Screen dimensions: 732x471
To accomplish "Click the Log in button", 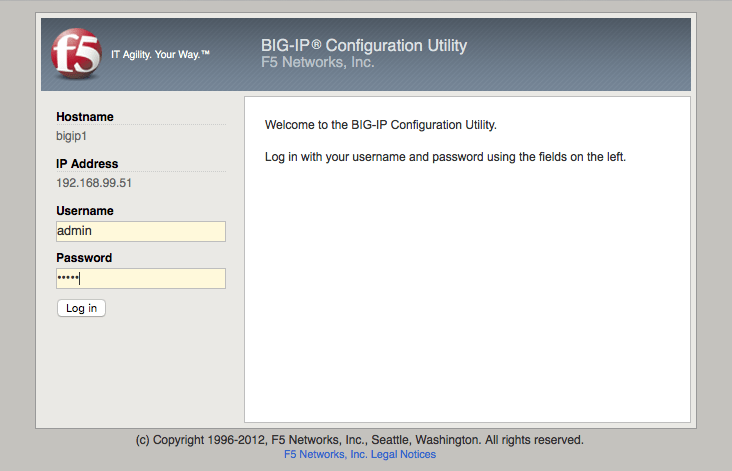I will [81, 308].
